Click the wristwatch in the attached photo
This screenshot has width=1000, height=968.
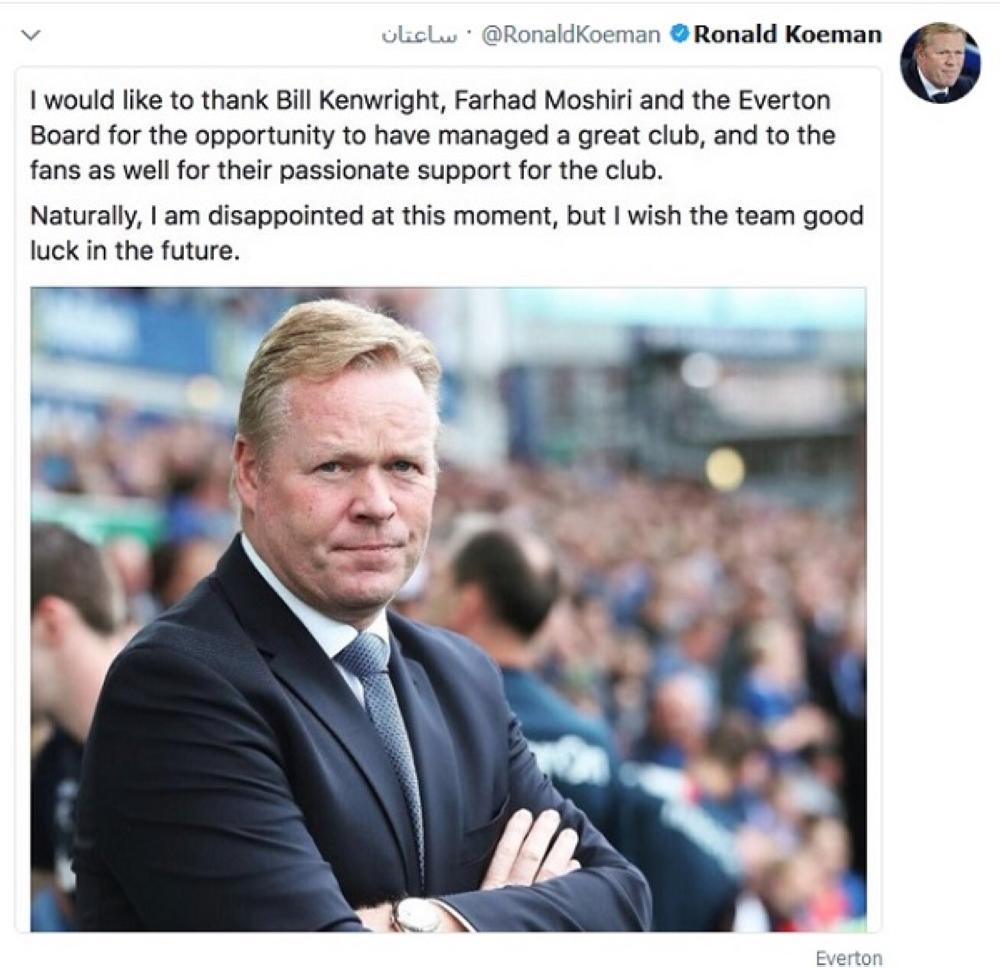(417, 913)
